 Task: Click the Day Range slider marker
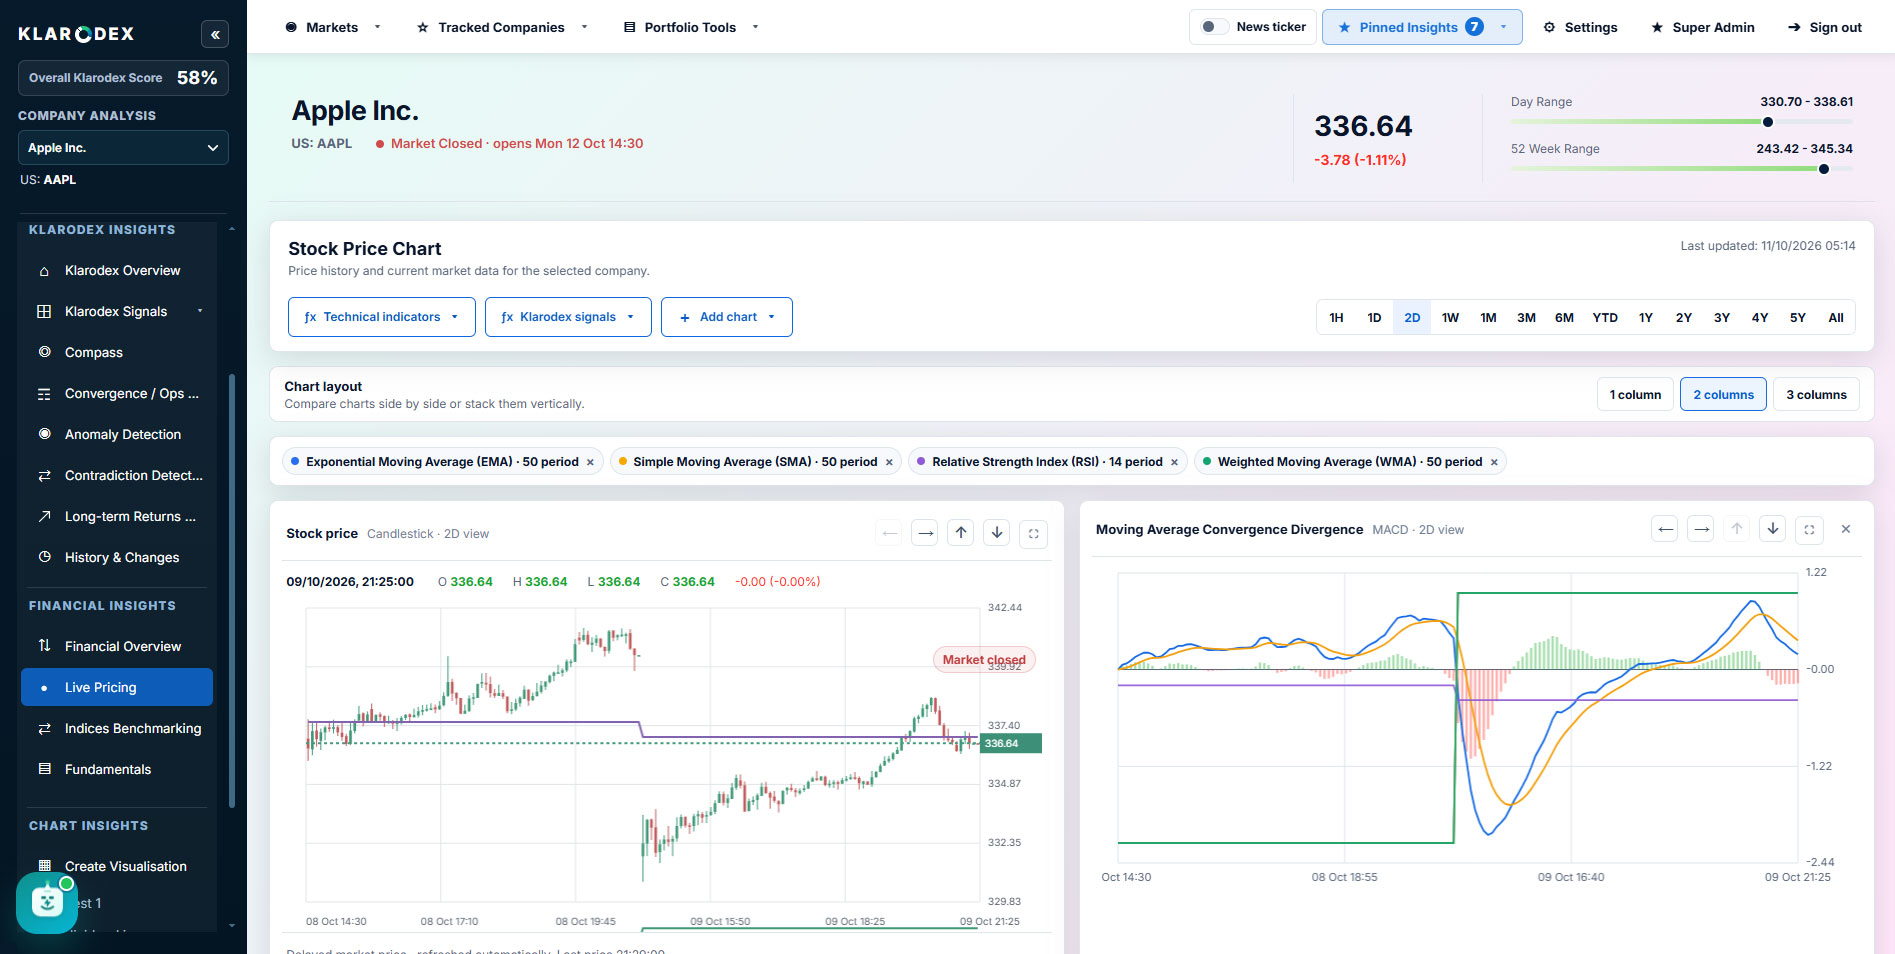coord(1768,122)
